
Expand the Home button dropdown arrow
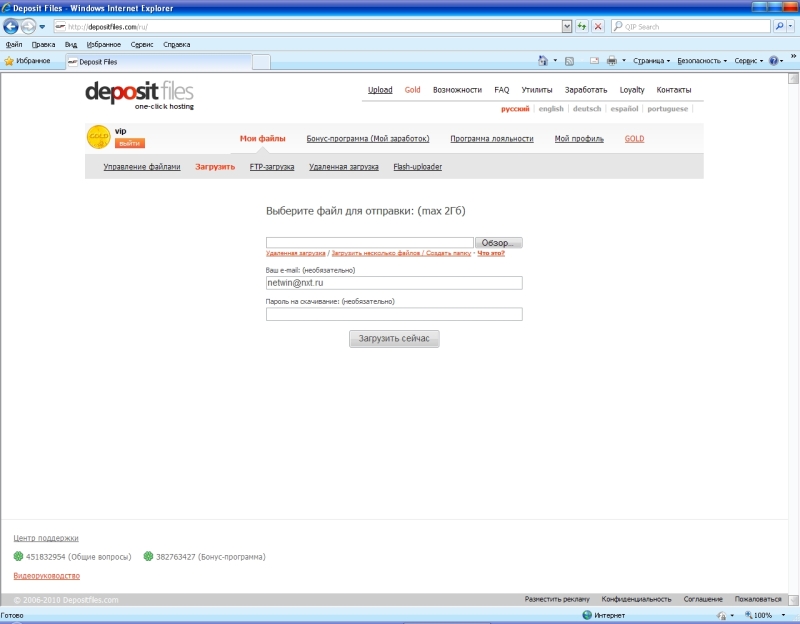click(x=555, y=61)
